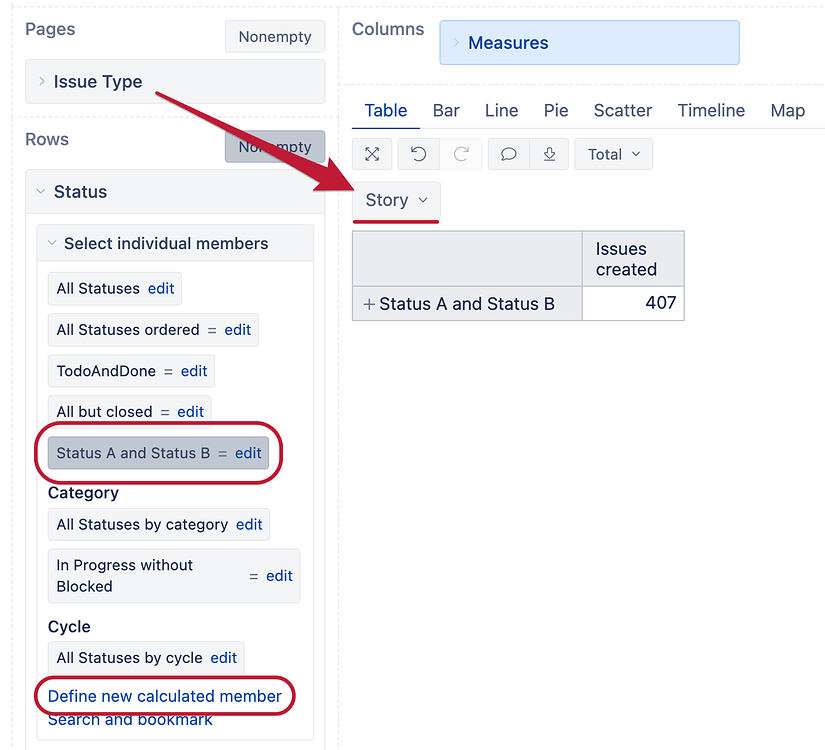Open the Story issue type dropdown
Image resolution: width=825 pixels, height=750 pixels.
[396, 200]
